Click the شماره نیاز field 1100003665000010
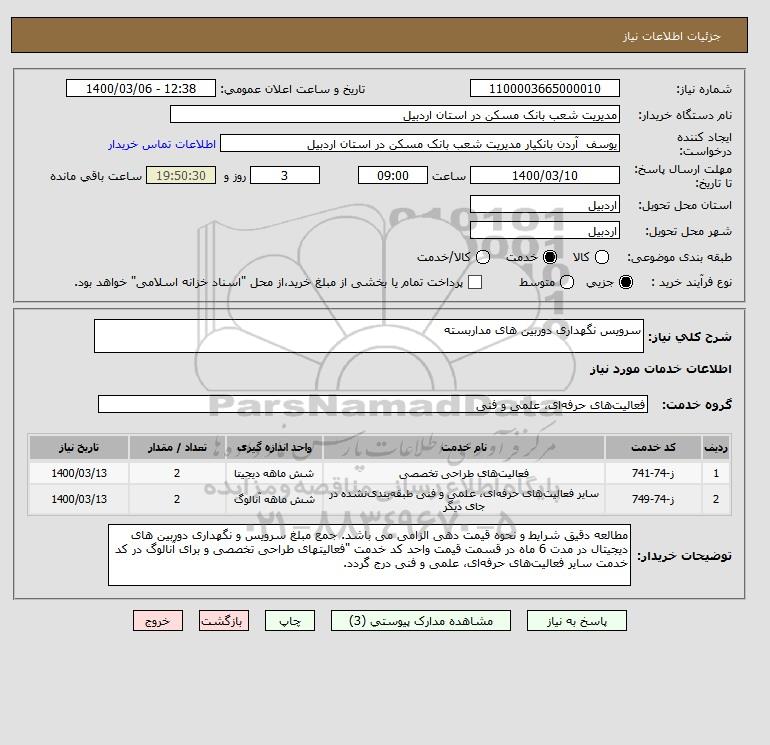770x745 pixels. click(545, 88)
